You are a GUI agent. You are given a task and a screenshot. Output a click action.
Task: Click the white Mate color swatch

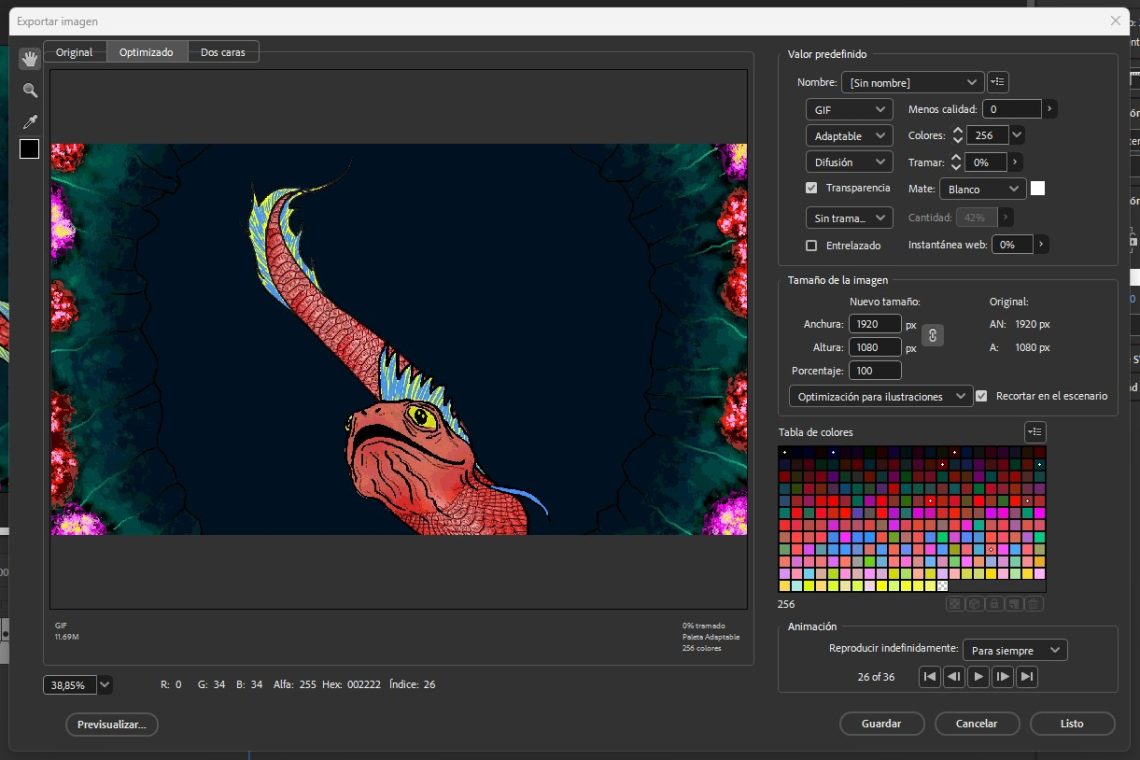[1038, 188]
